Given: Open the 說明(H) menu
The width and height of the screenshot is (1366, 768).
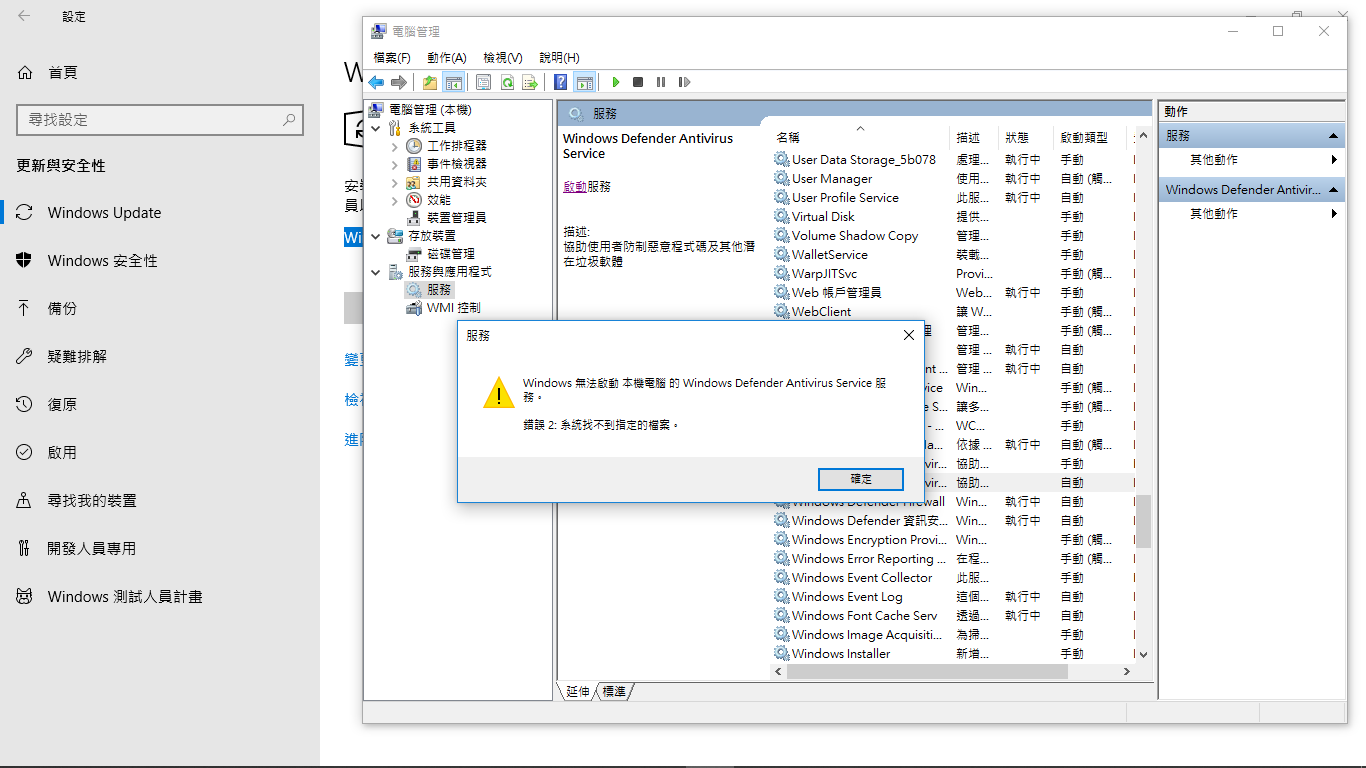Looking at the screenshot, I should click(559, 57).
